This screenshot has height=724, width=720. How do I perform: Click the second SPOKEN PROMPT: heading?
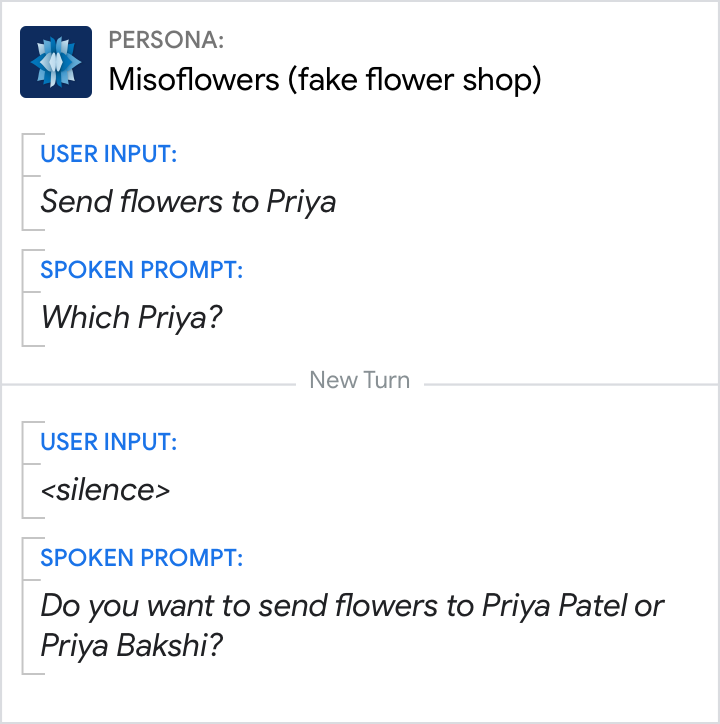(142, 557)
